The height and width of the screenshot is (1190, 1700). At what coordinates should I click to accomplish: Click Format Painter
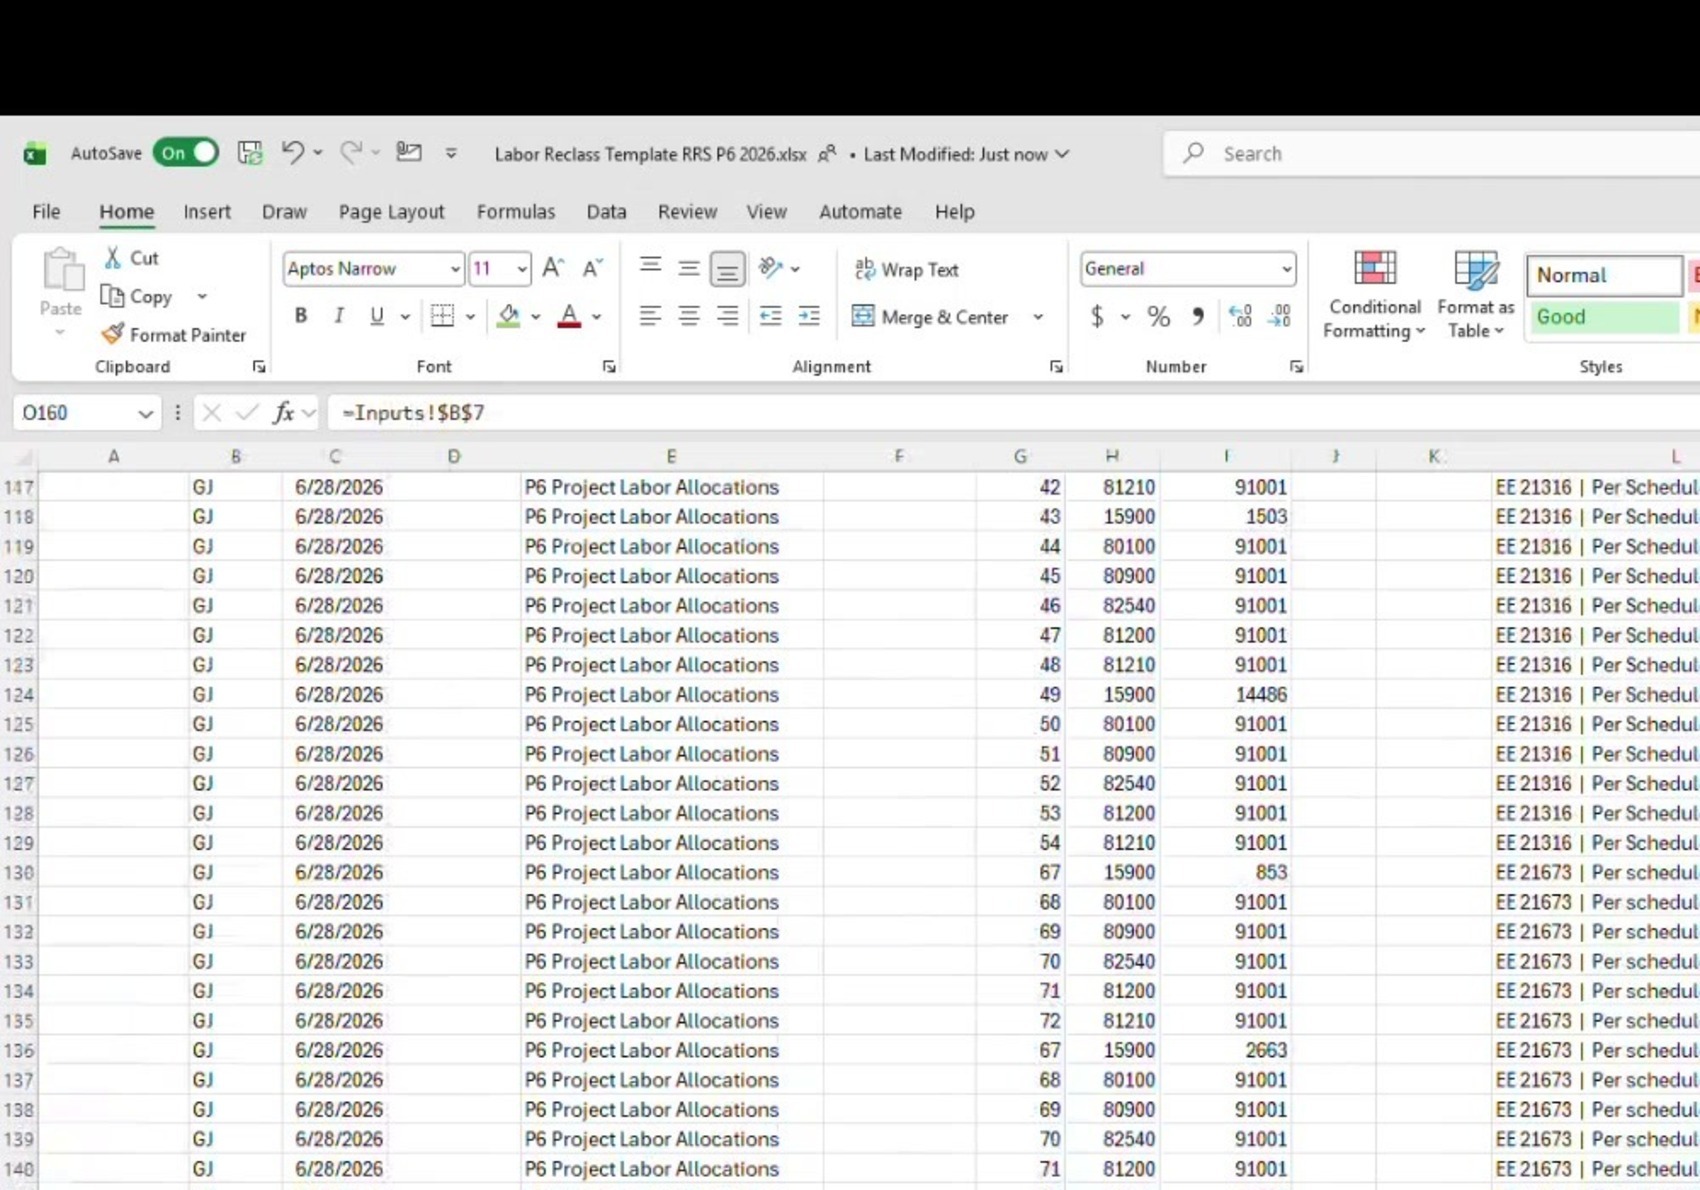pyautogui.click(x=174, y=334)
